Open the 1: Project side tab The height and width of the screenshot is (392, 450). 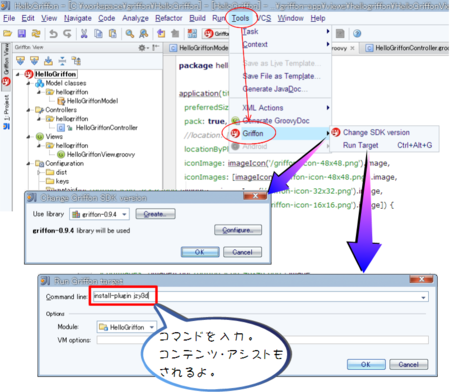pyautogui.click(x=6, y=112)
